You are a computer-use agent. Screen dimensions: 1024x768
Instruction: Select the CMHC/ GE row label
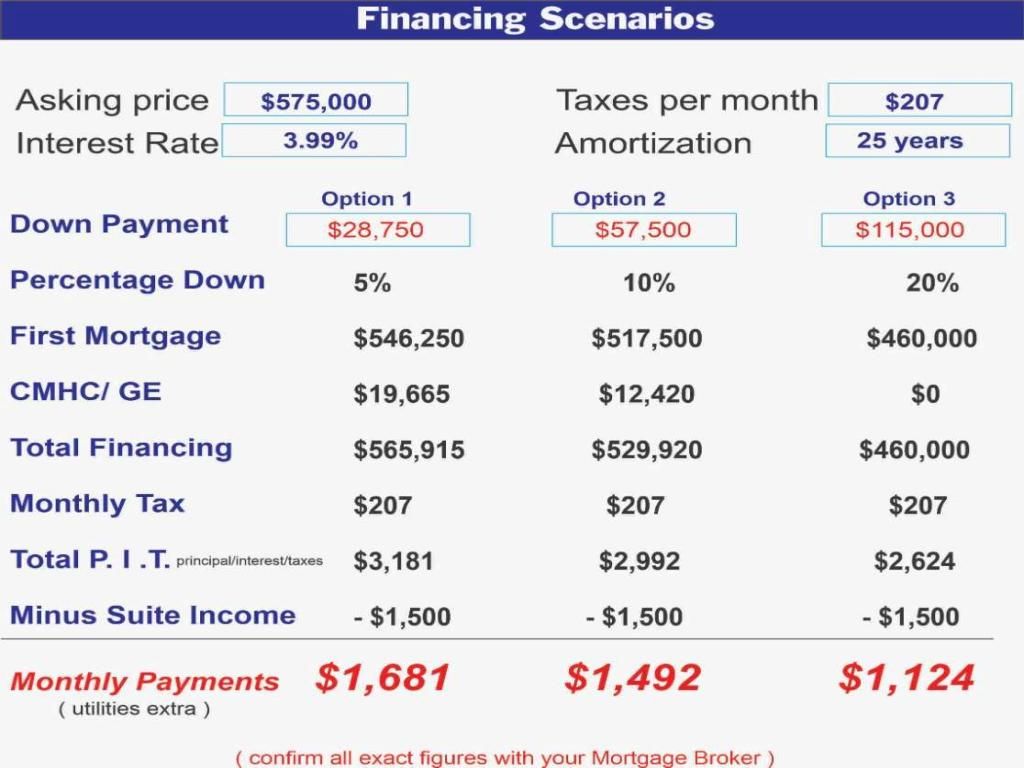tap(85, 391)
